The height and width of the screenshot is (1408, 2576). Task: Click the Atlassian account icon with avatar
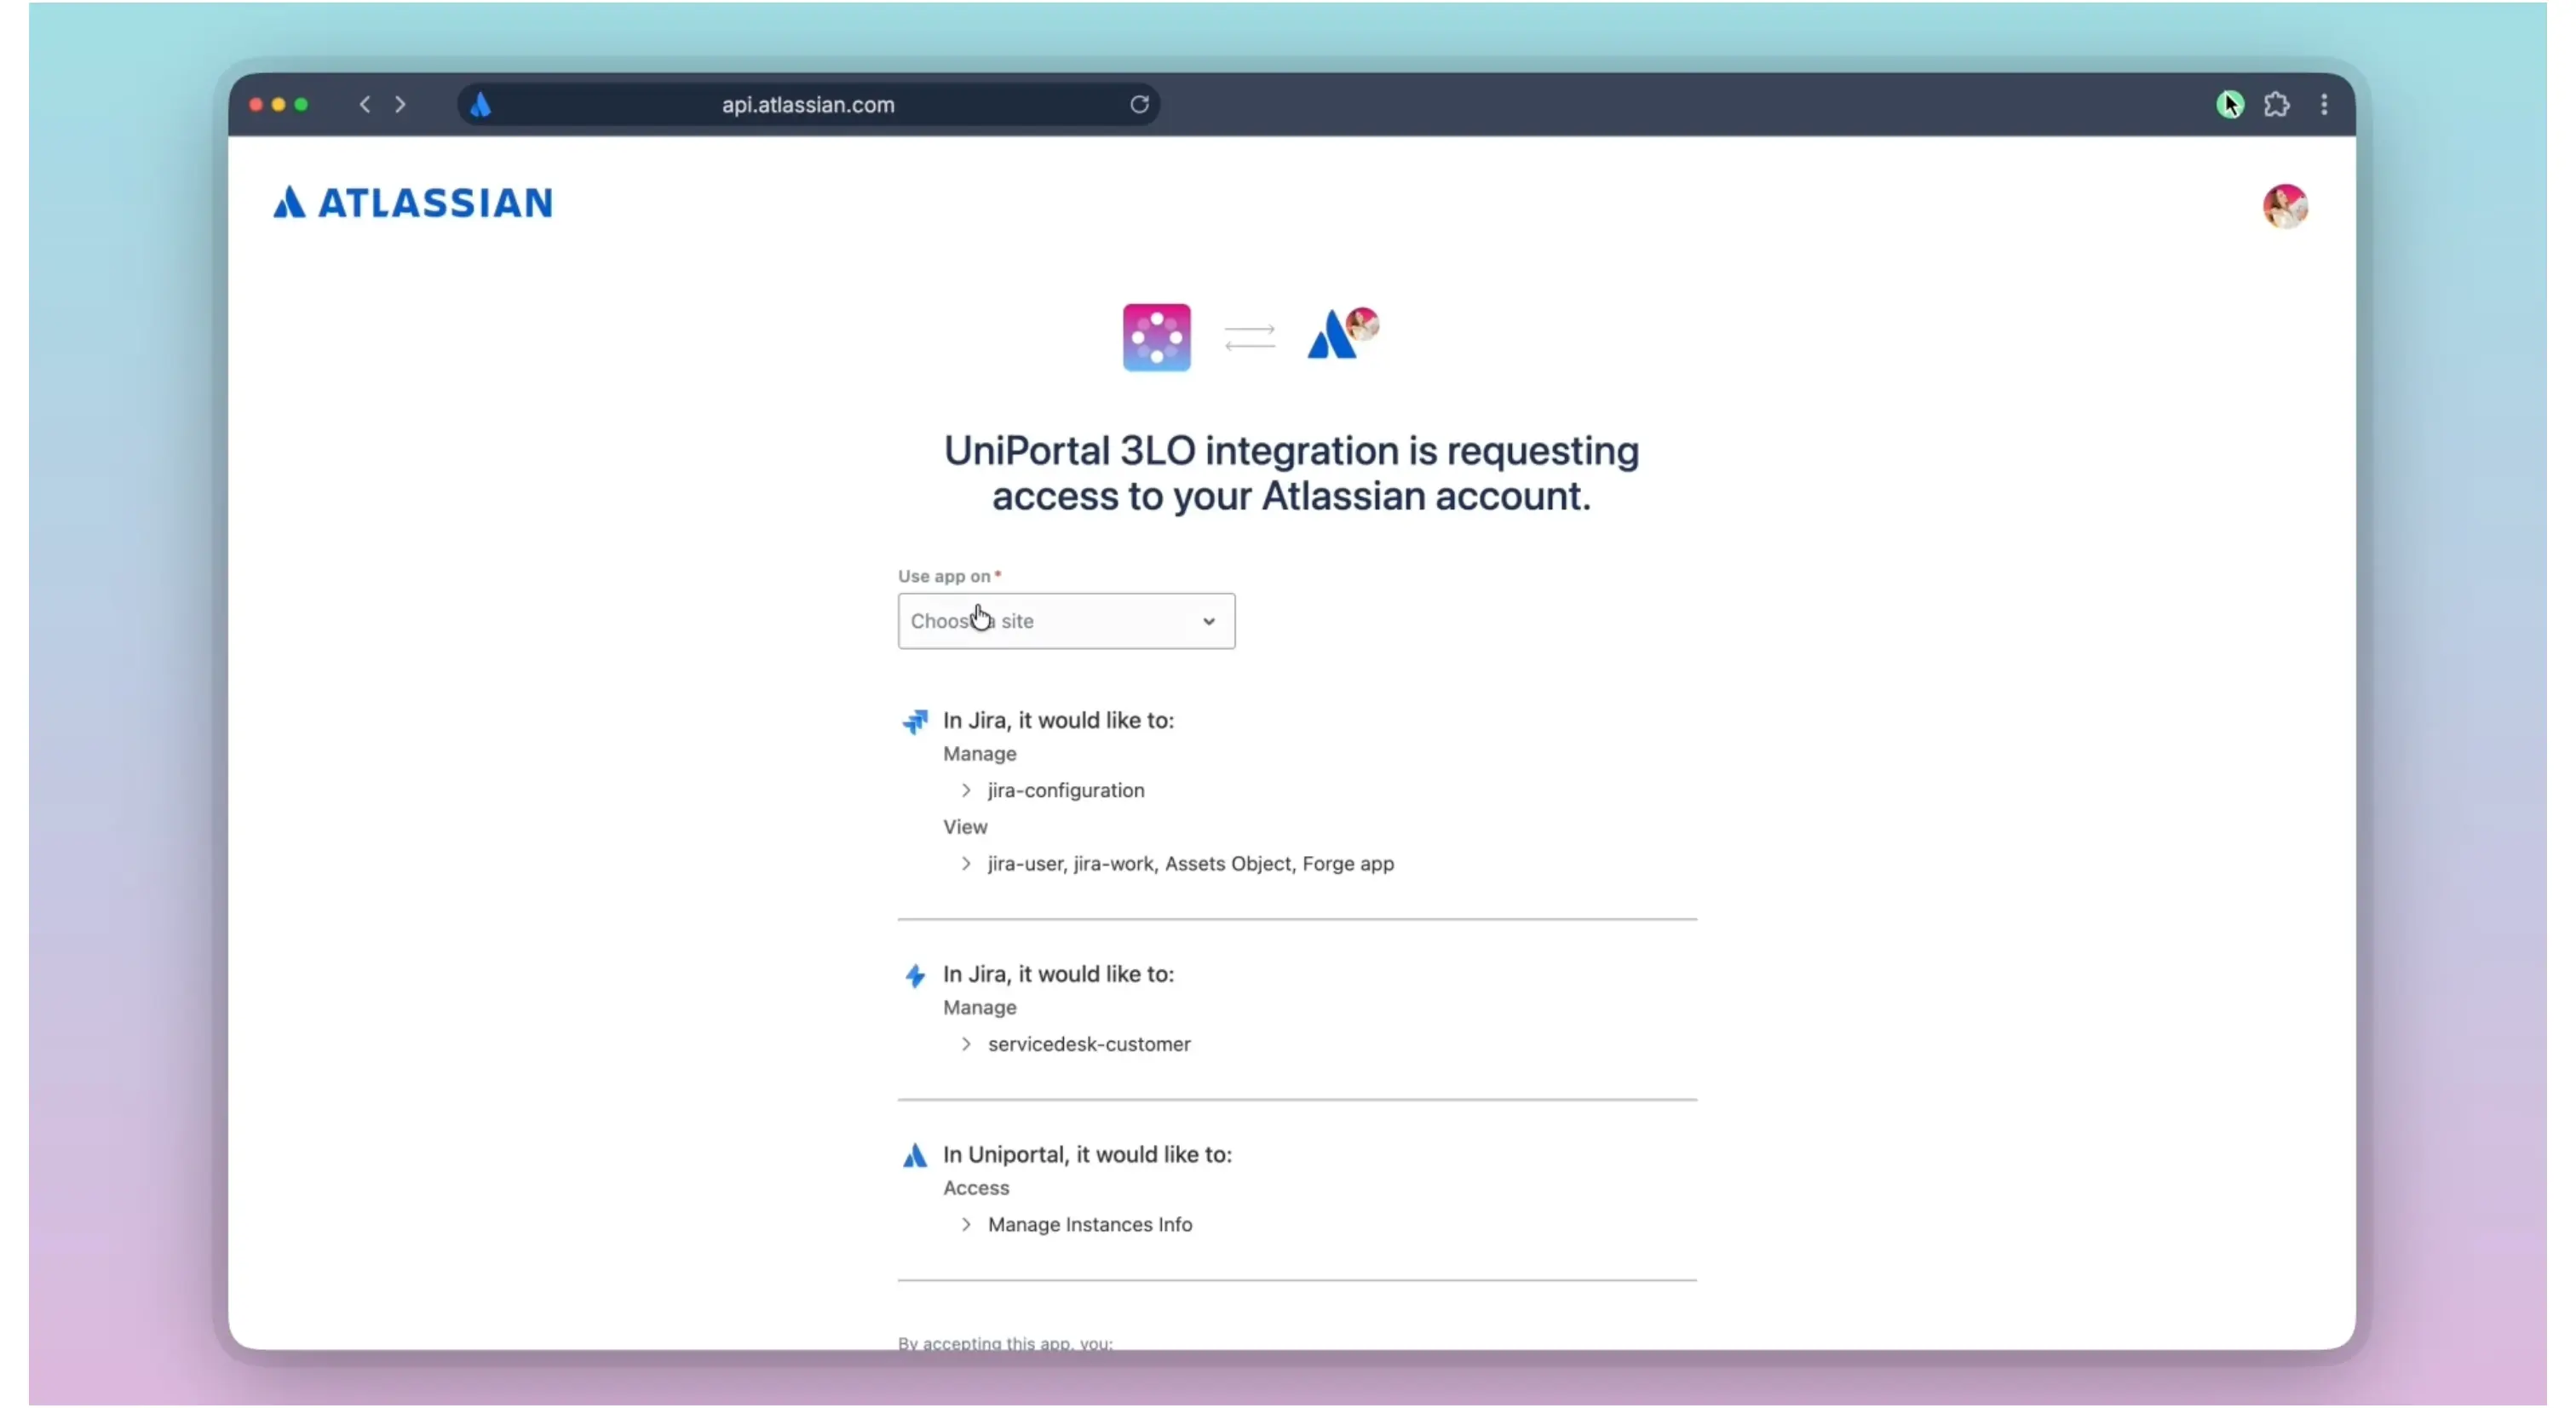(x=1343, y=334)
